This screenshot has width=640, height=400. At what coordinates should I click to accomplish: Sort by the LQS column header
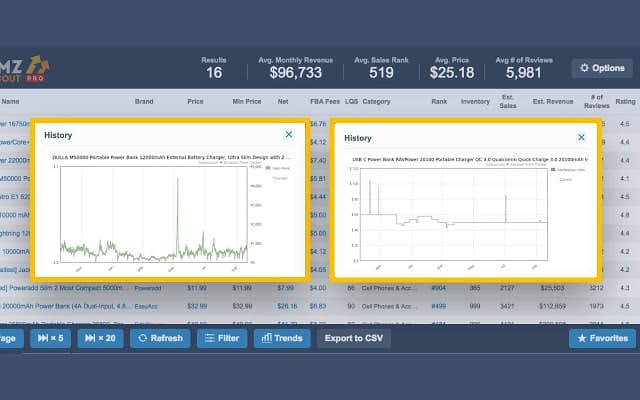351,101
